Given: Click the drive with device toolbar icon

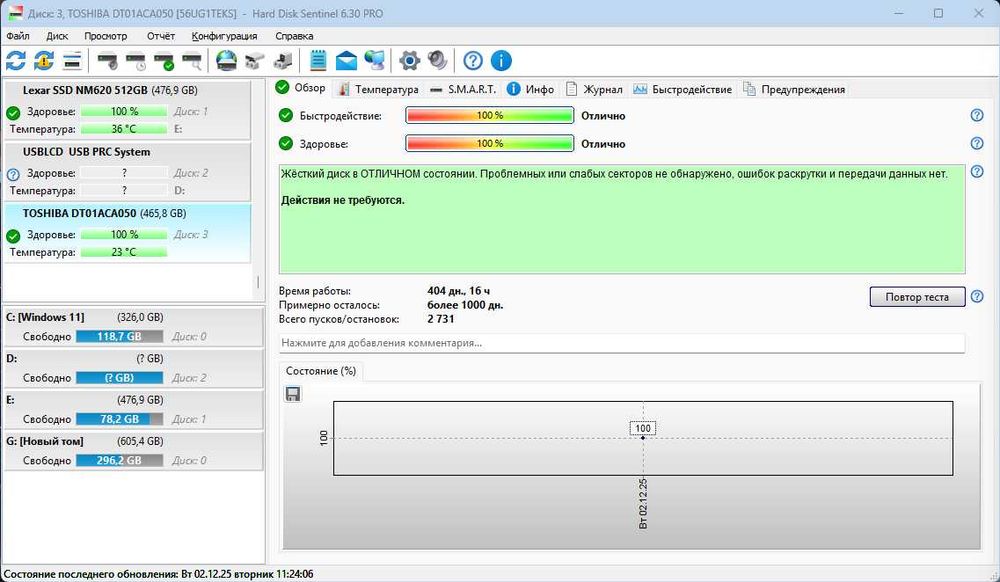Looking at the screenshot, I should pos(283,61).
